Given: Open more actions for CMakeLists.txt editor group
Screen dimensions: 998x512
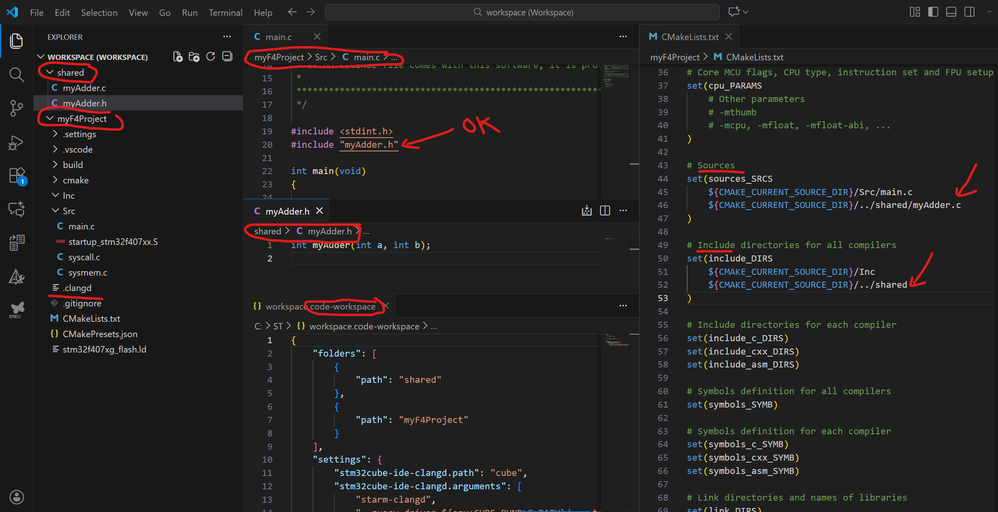Looking at the screenshot, I should [x=981, y=37].
